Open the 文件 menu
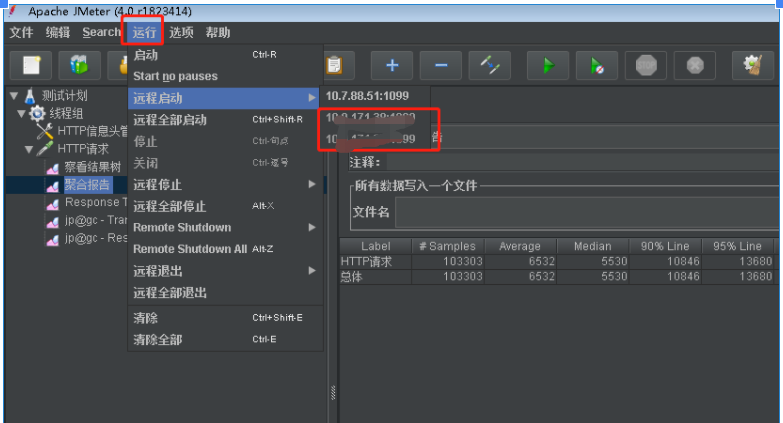The height and width of the screenshot is (423, 783). 21,32
